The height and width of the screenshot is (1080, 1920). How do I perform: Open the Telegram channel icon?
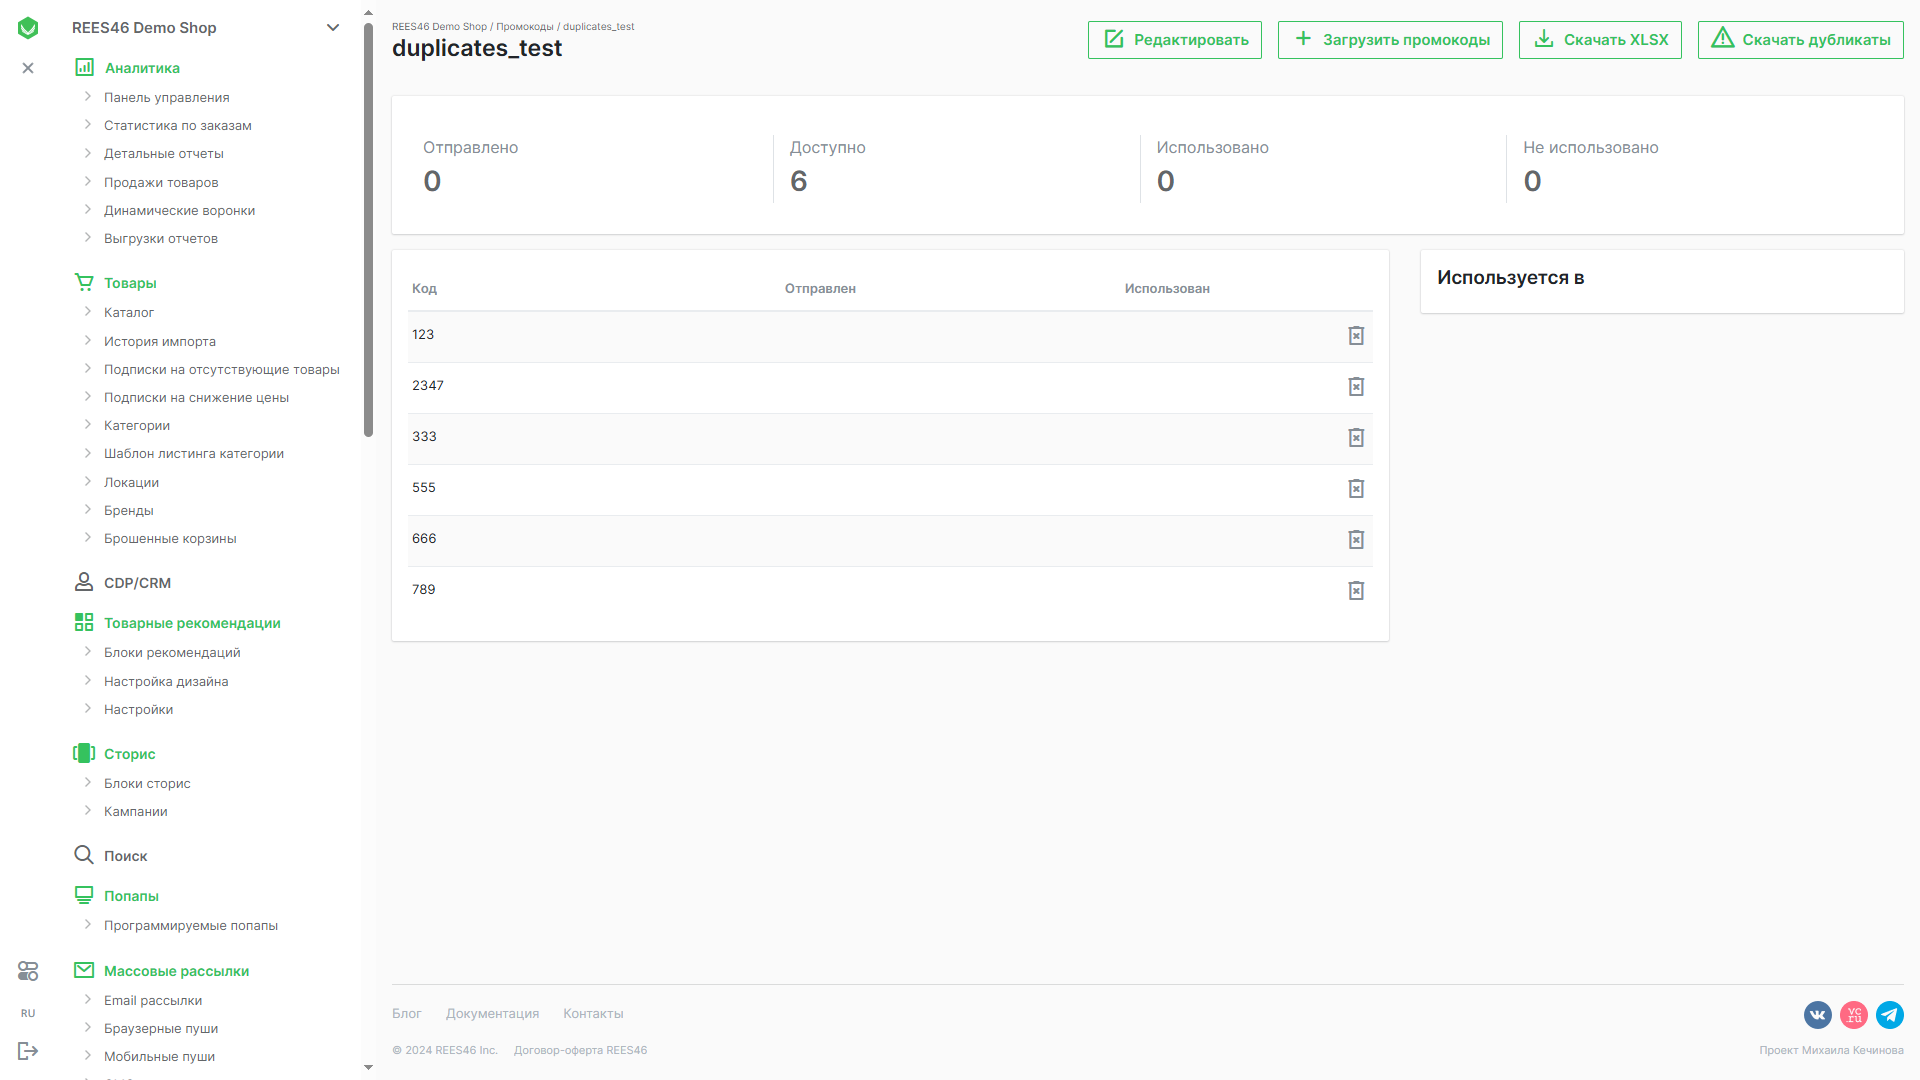[1889, 1015]
